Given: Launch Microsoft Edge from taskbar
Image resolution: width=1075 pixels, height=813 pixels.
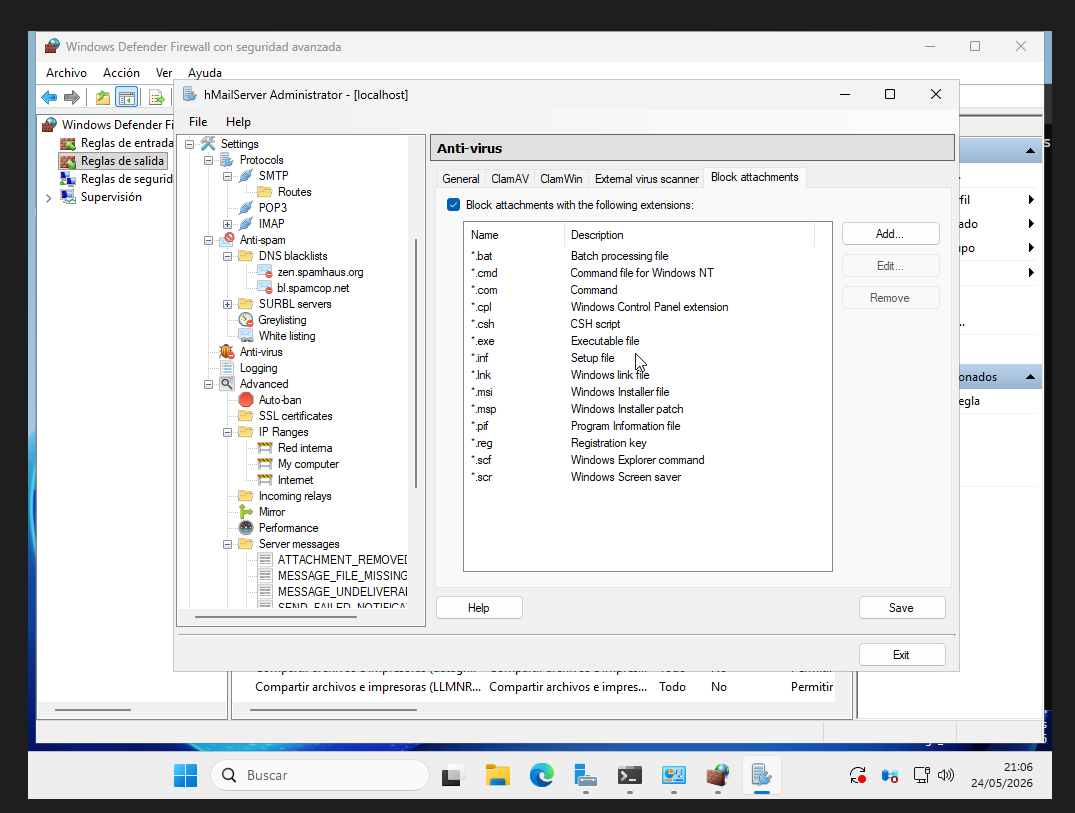Looking at the screenshot, I should tap(542, 775).
